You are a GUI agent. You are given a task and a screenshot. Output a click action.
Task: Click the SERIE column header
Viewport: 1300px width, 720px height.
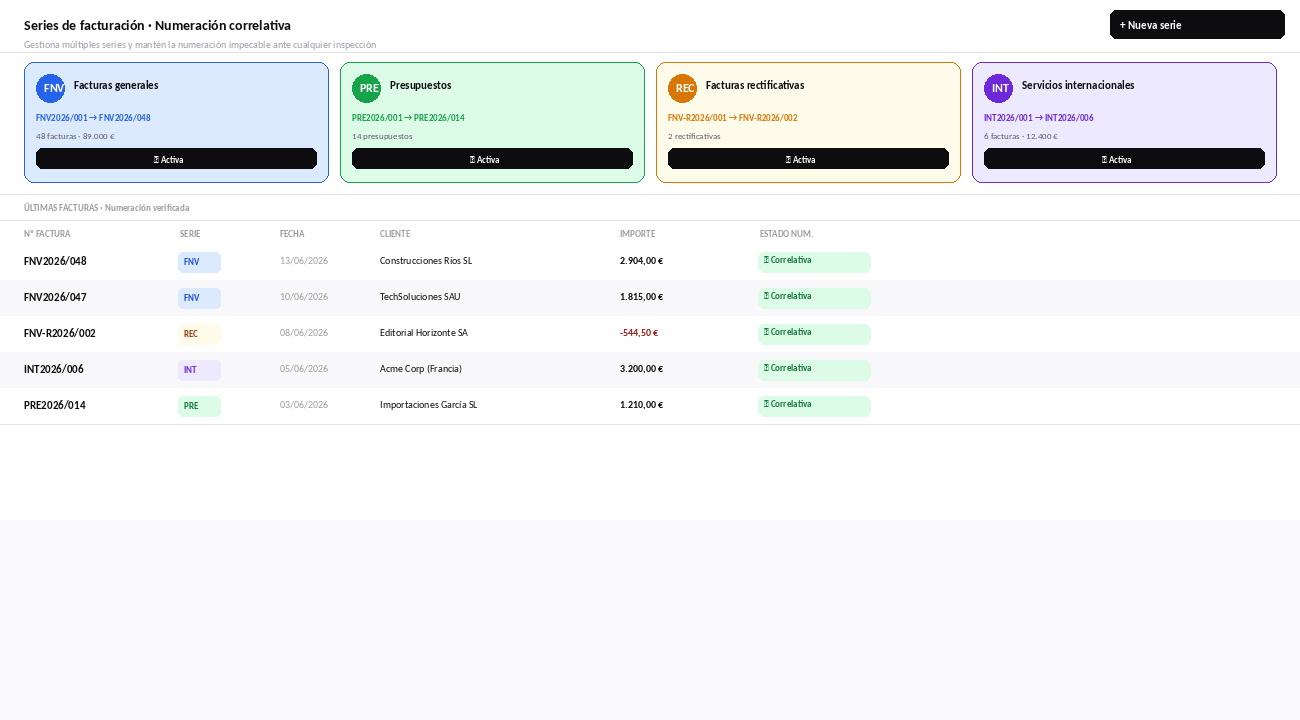click(190, 234)
